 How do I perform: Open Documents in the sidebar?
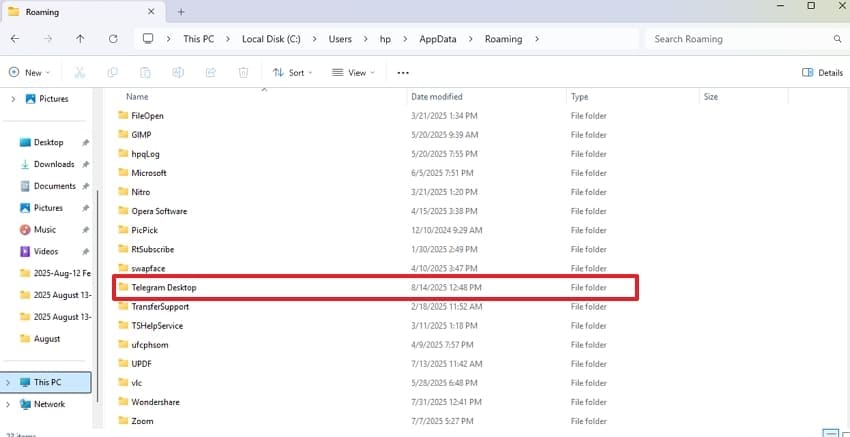pos(54,186)
